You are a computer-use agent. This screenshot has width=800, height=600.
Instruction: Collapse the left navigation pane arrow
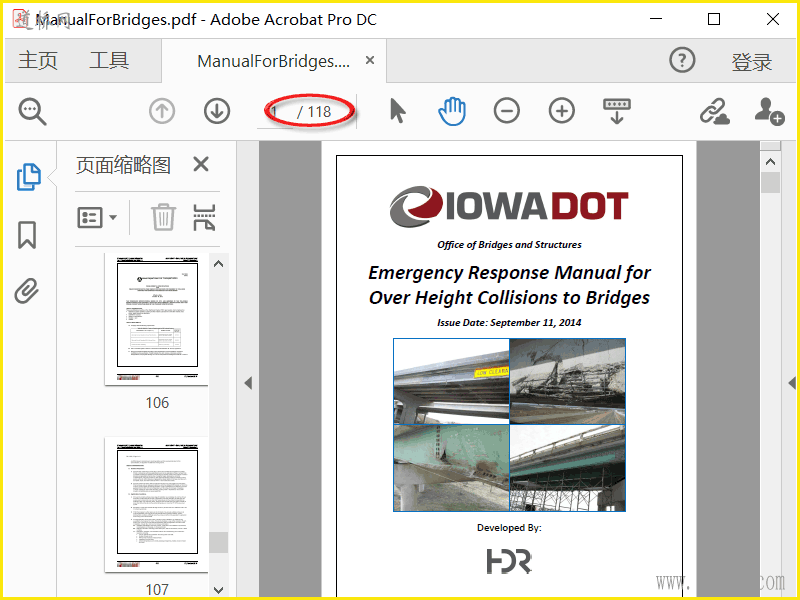click(248, 383)
